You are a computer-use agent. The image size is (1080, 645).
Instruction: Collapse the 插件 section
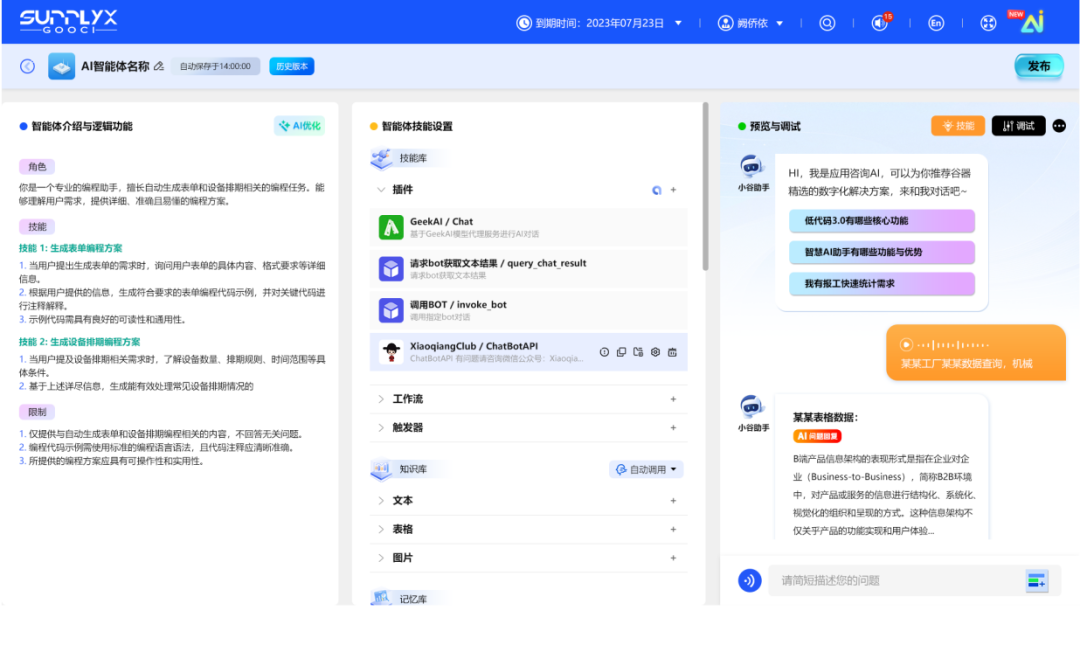(x=381, y=190)
